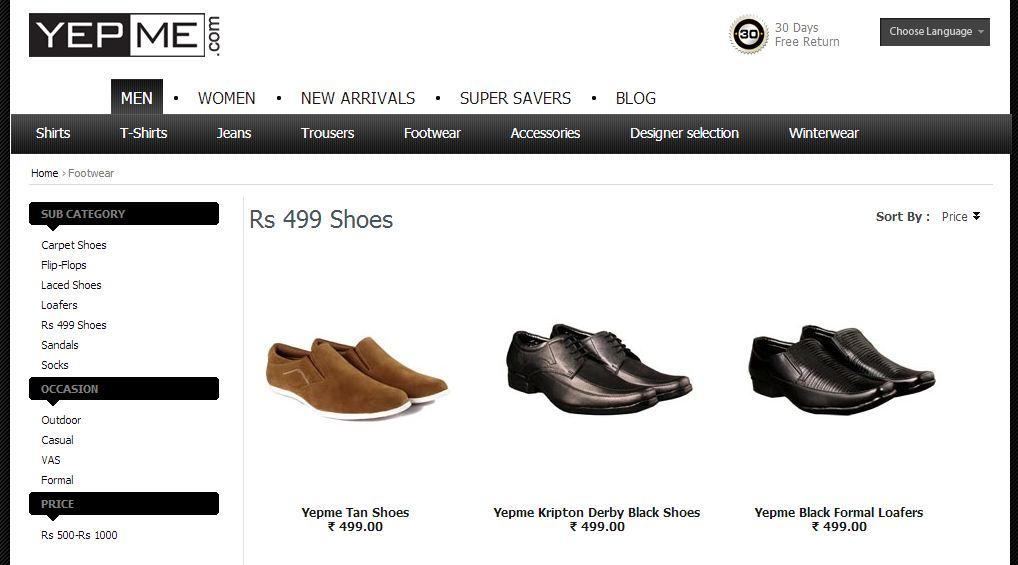
Task: Click the YepMe.com logo
Action: click(x=124, y=36)
